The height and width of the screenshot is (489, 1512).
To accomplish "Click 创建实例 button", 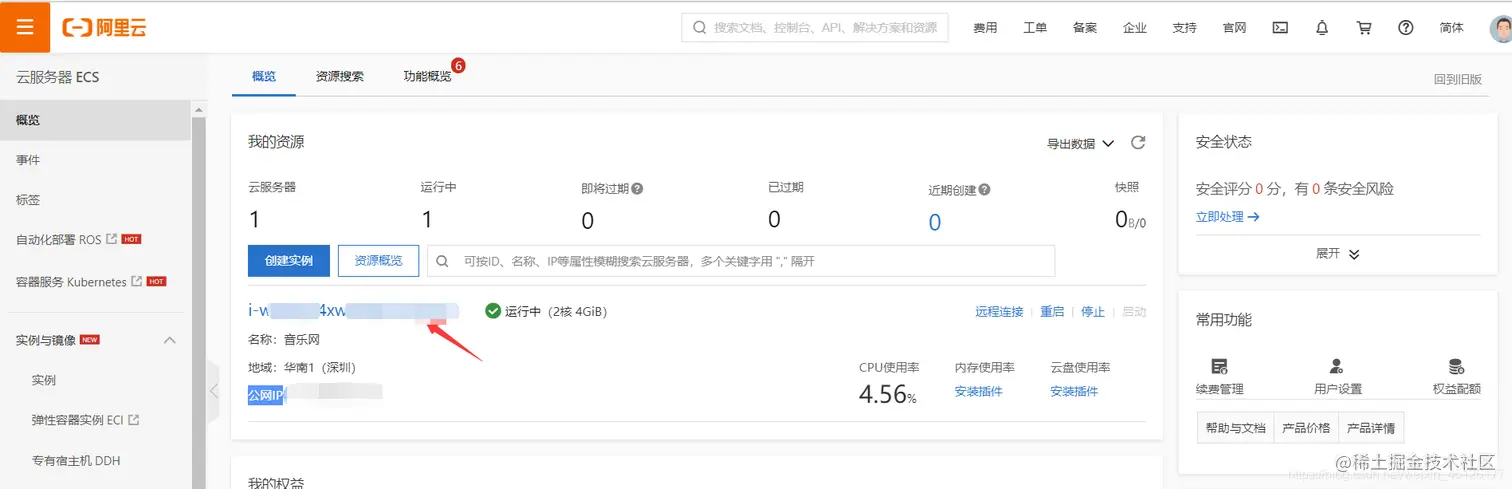I will 289,261.
